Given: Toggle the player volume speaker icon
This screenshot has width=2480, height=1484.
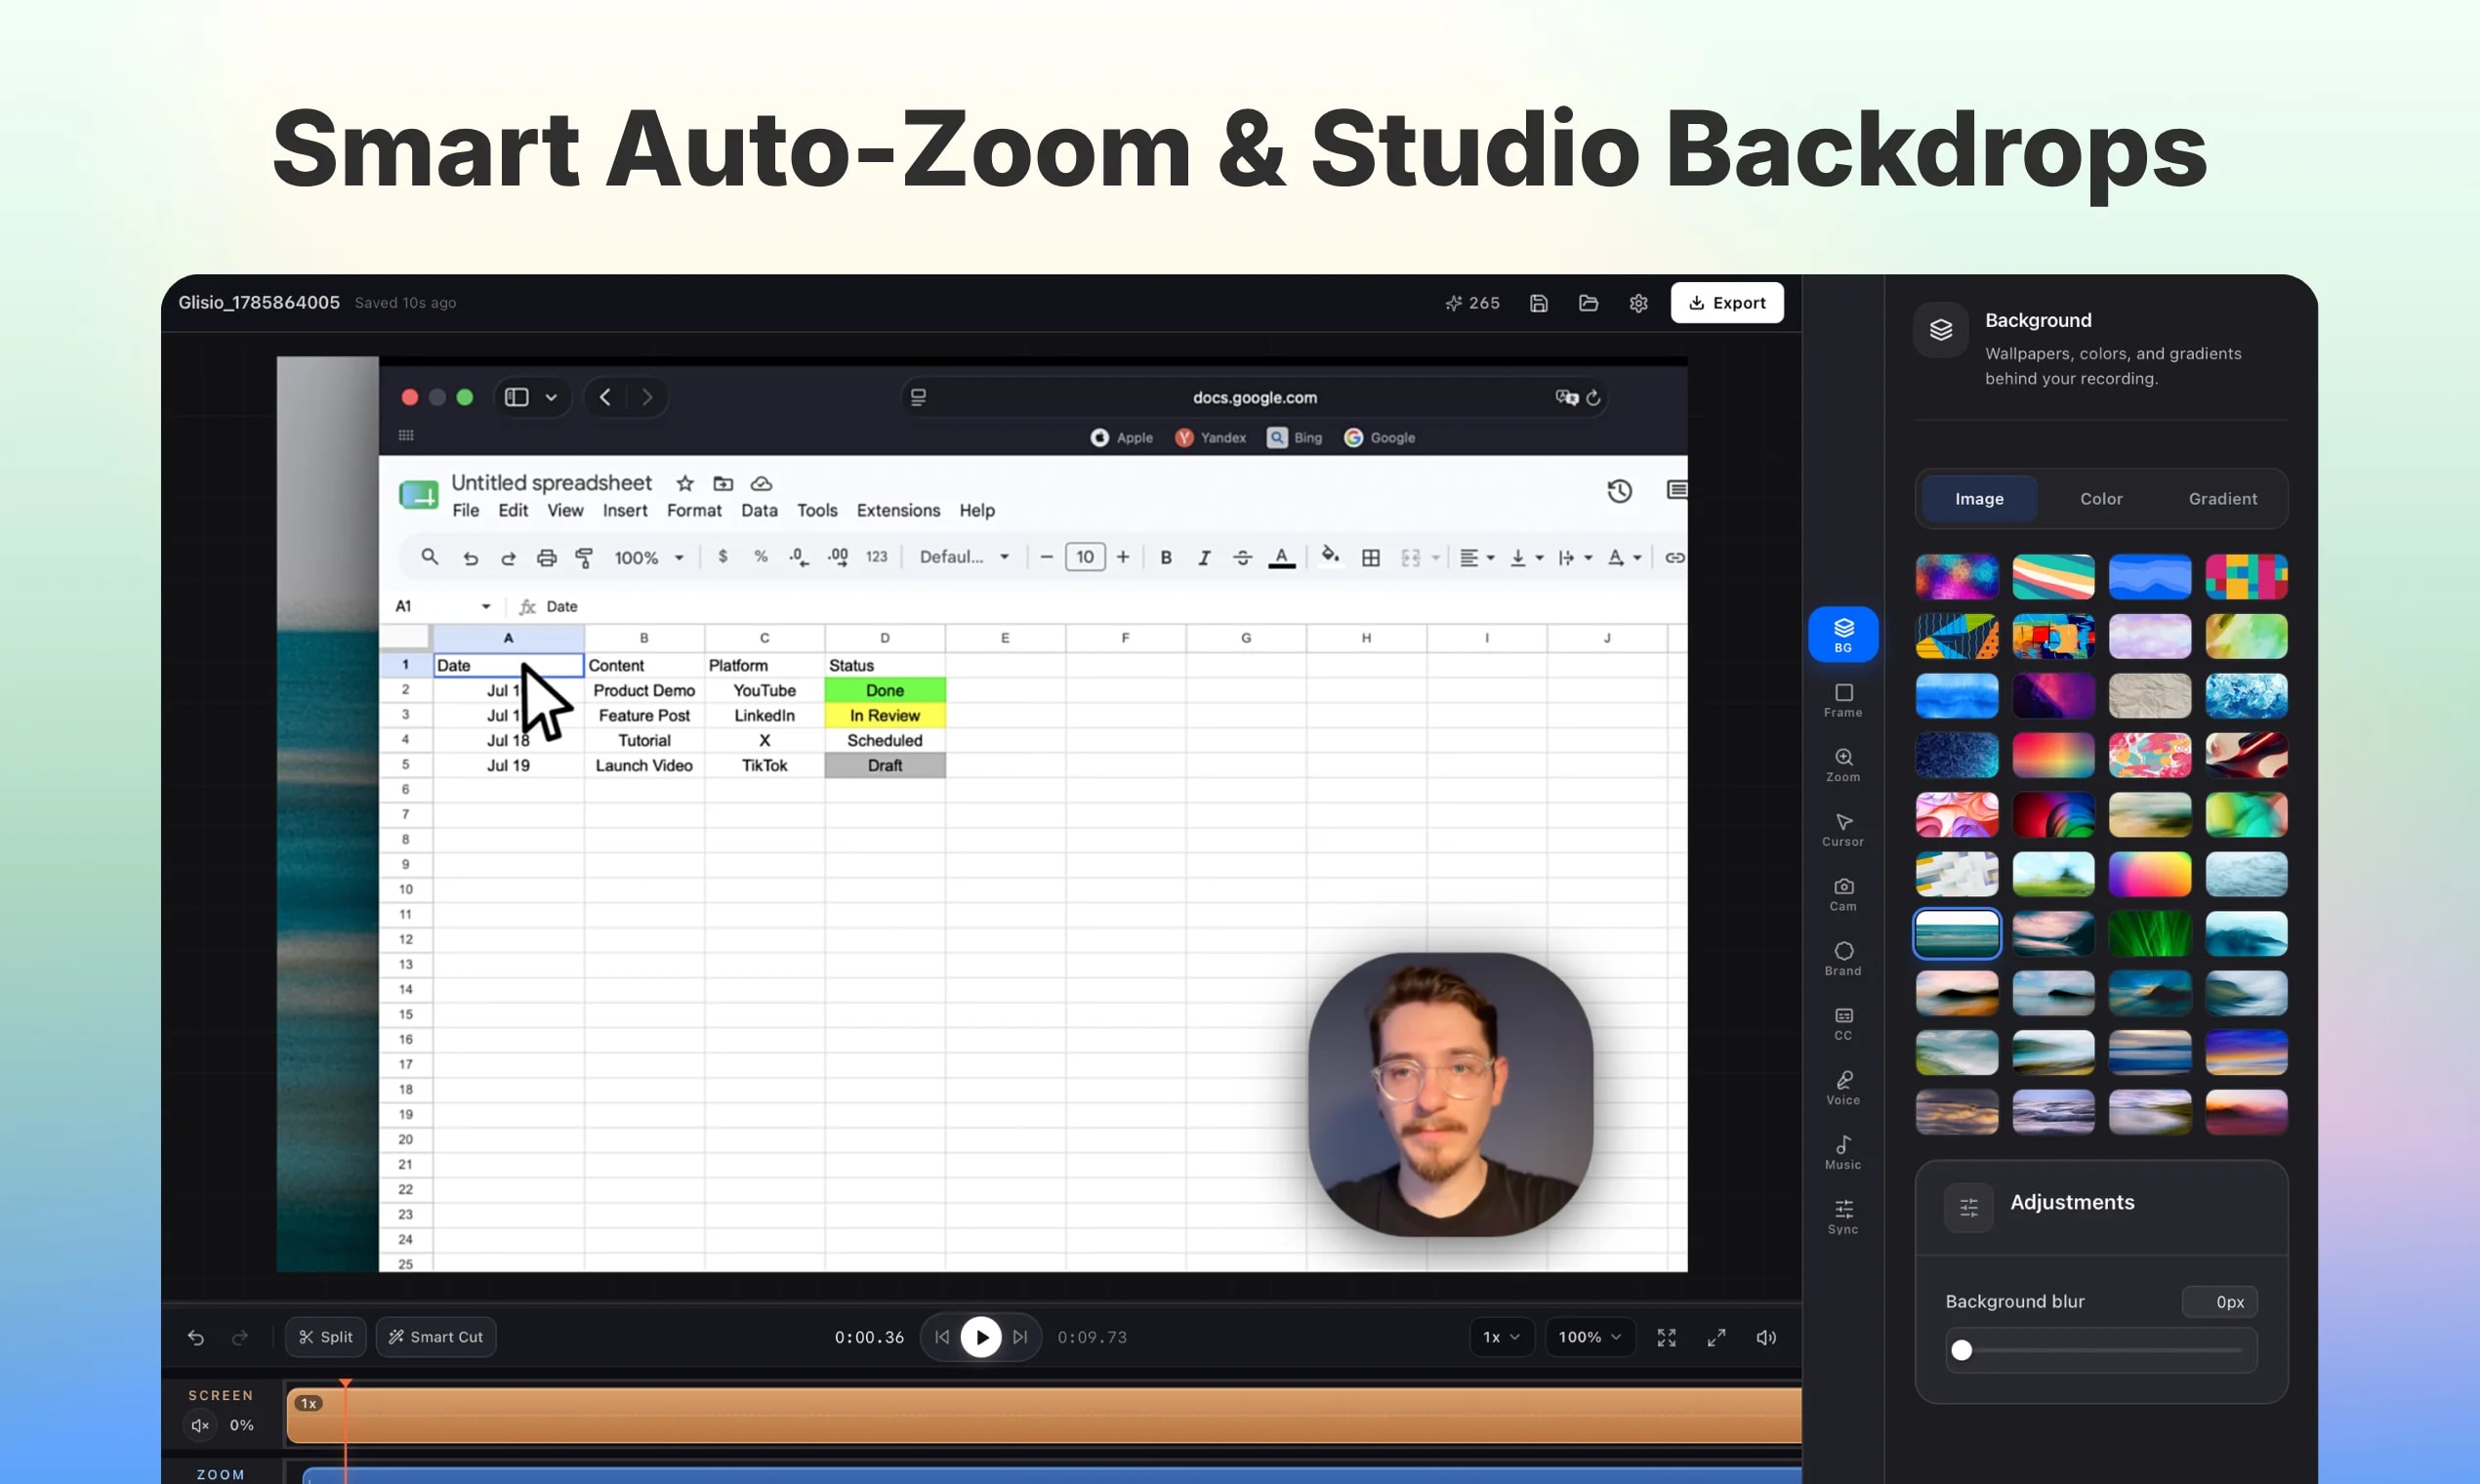Looking at the screenshot, I should (x=1766, y=1337).
